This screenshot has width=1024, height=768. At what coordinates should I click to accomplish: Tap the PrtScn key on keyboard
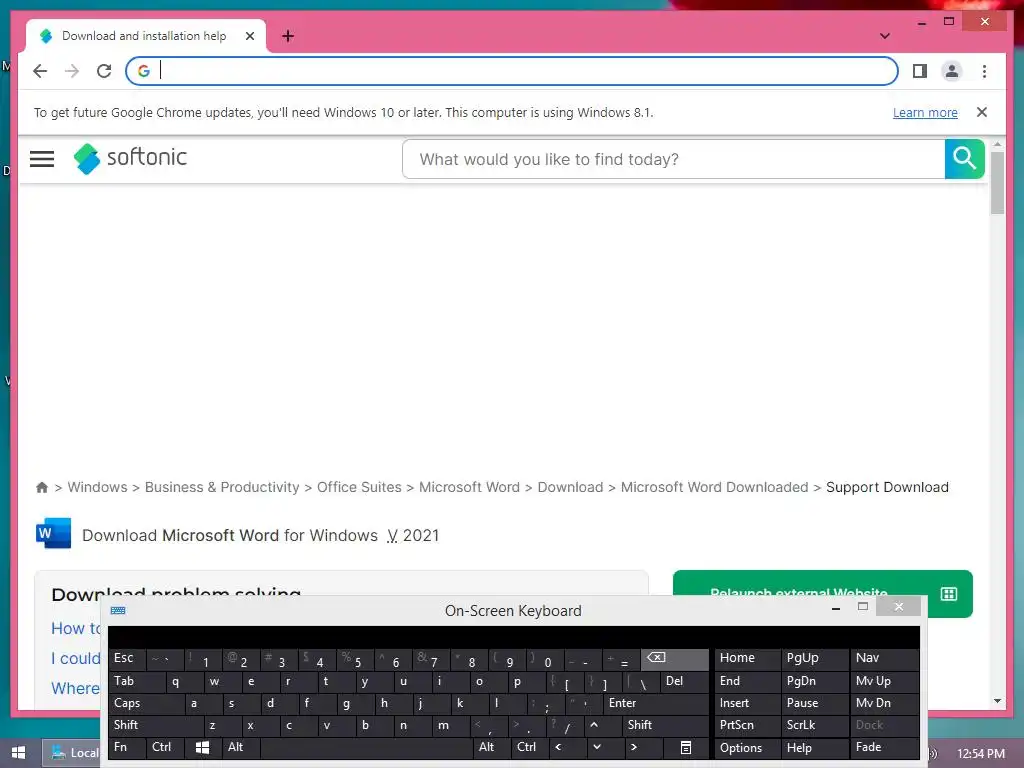coord(747,725)
